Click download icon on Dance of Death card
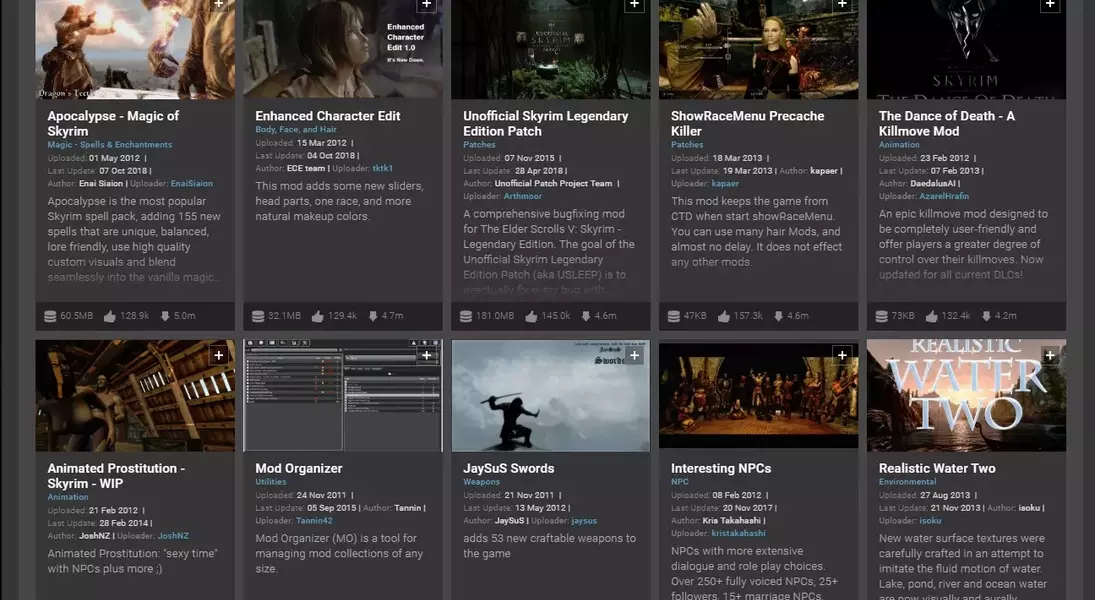Viewport: 1095px width, 600px height. click(x=986, y=316)
